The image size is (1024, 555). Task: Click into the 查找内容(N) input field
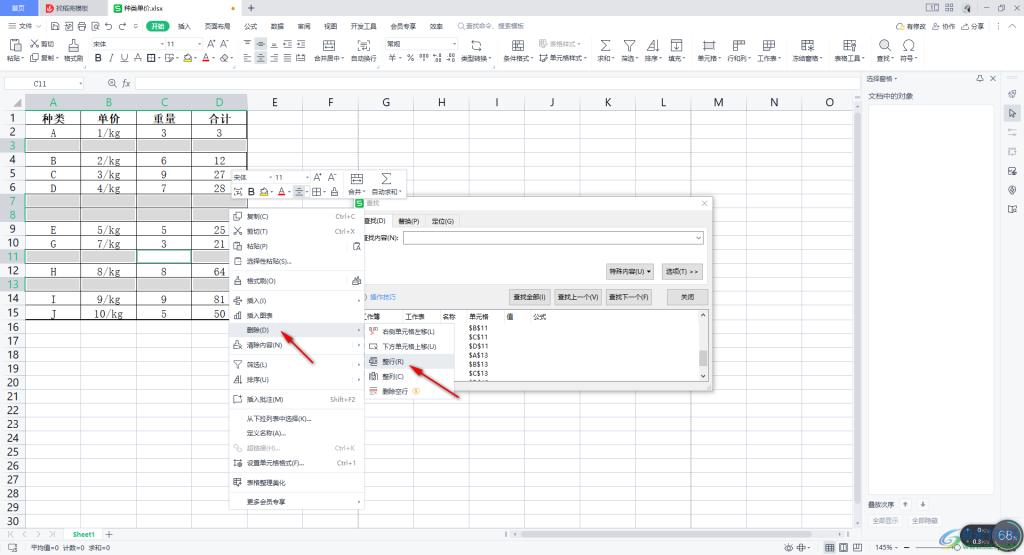click(x=552, y=238)
